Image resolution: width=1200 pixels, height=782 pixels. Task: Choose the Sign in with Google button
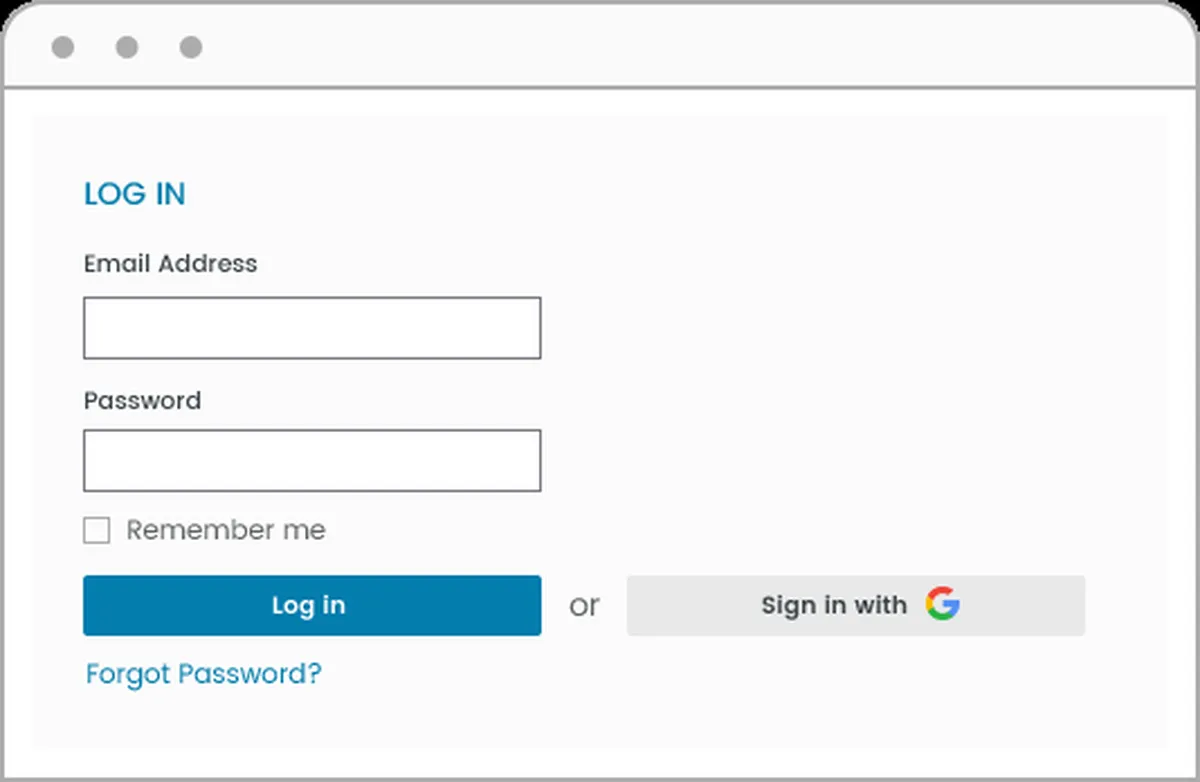(x=855, y=605)
